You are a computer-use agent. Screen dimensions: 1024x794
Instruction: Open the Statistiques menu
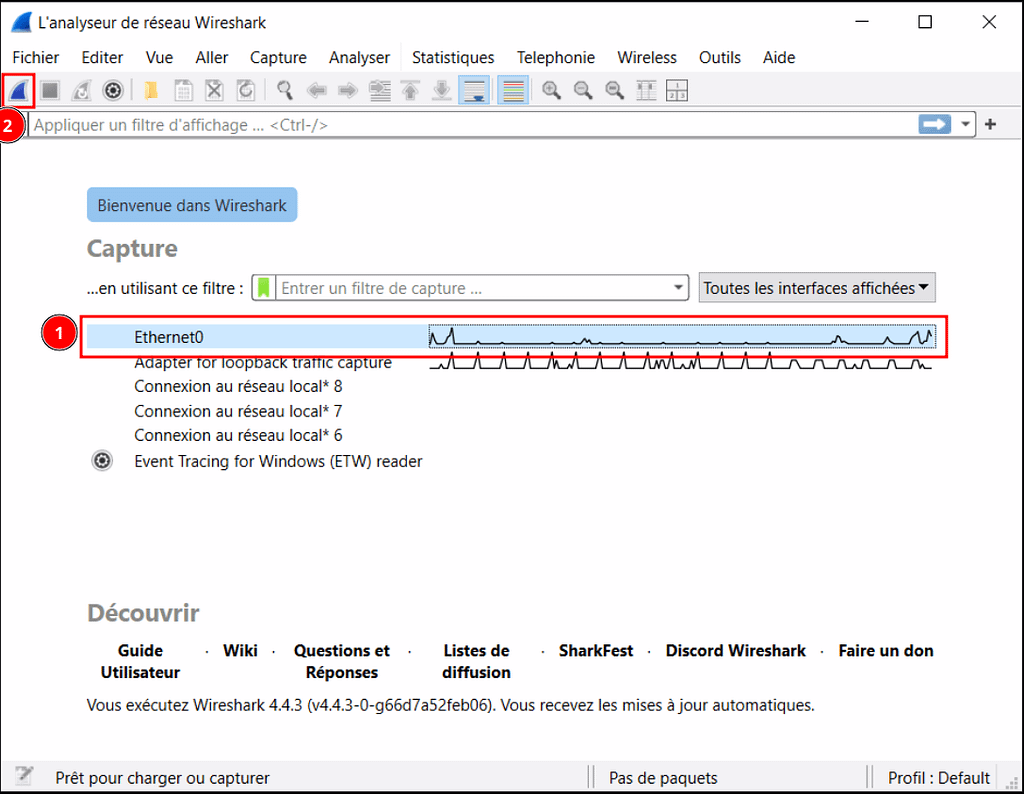pyautogui.click(x=453, y=58)
